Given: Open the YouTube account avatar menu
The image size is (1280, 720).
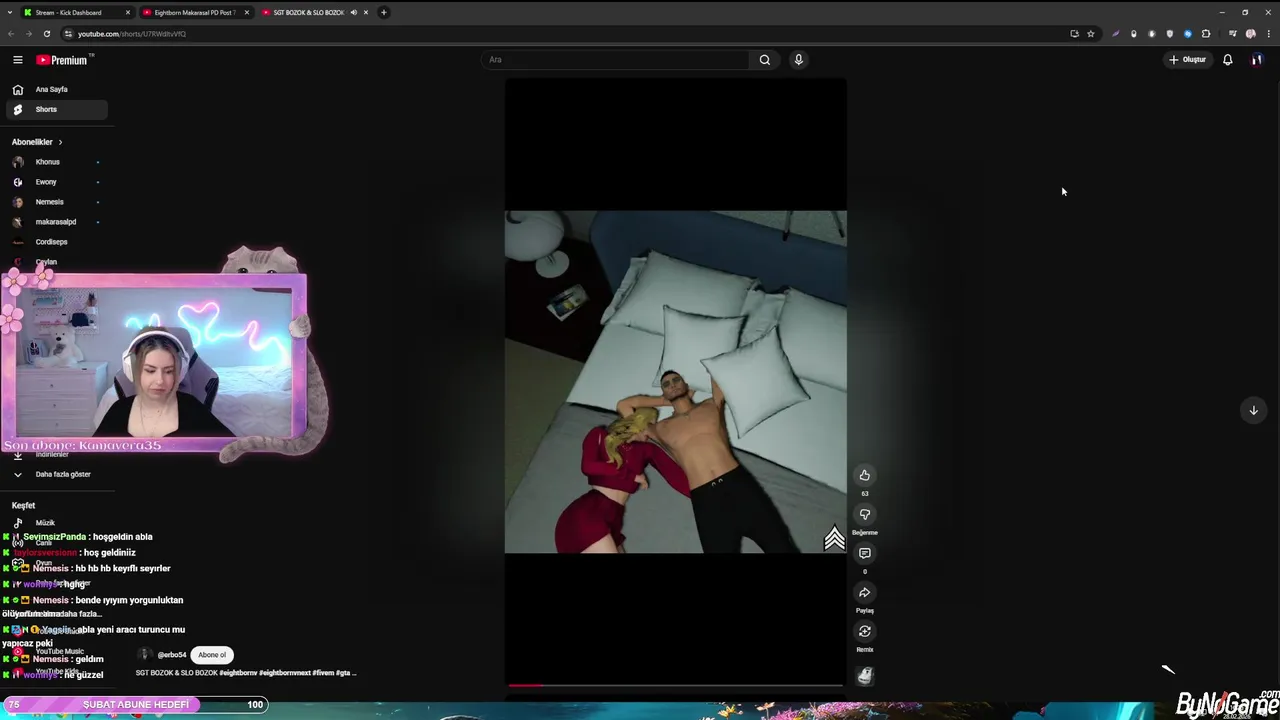Looking at the screenshot, I should (1256, 60).
